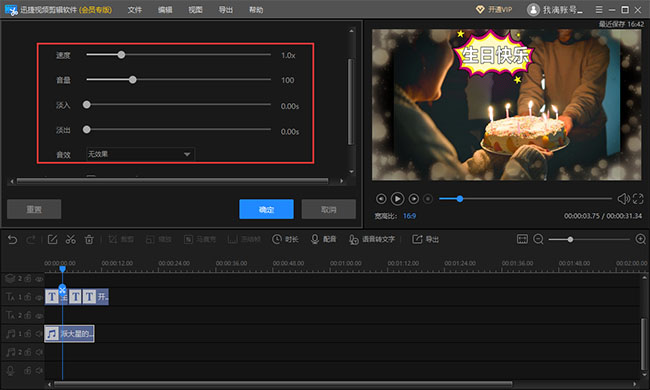Viewport: 650px width, 390px height.
Task: Open the duration (时长) tool
Action: click(285, 240)
